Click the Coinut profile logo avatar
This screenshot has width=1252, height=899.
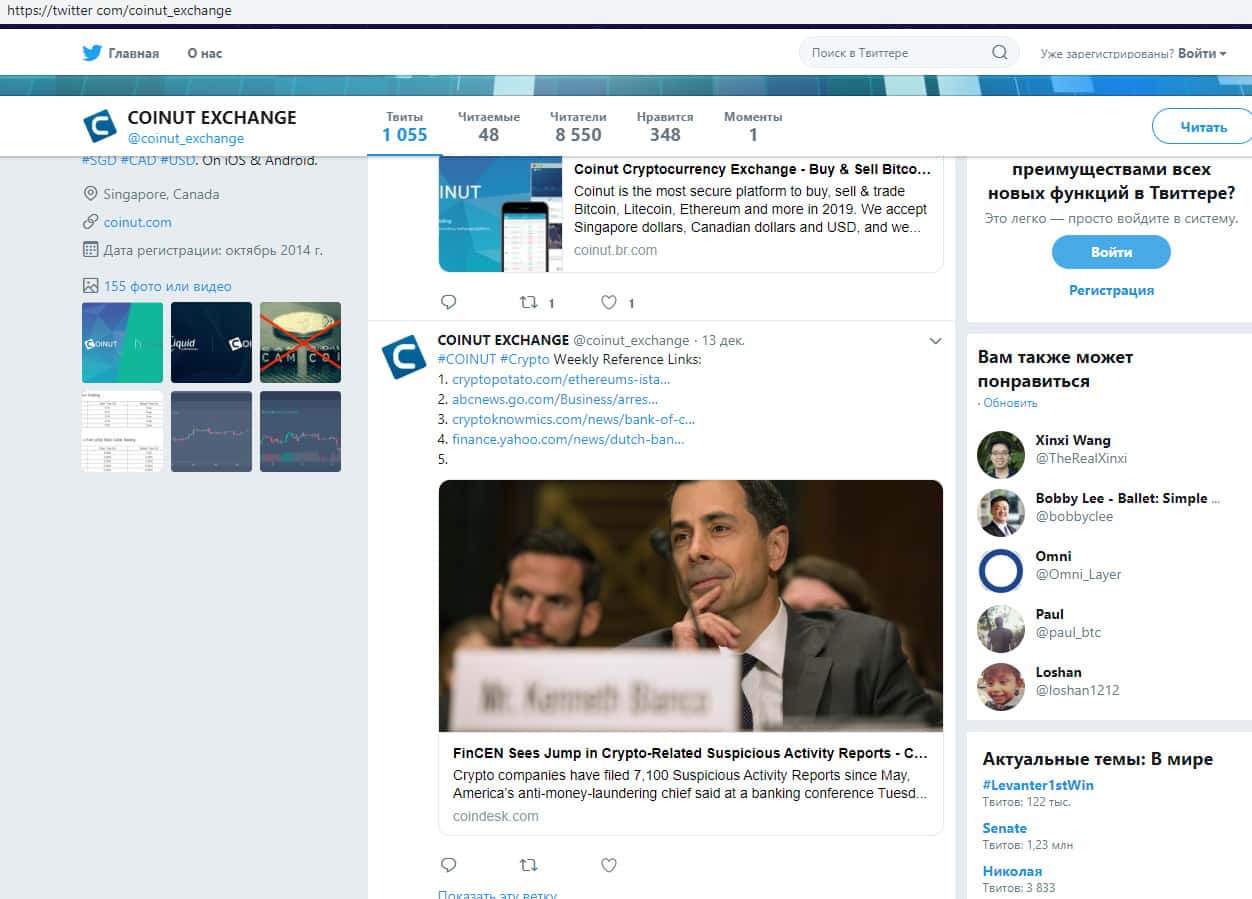click(x=100, y=126)
